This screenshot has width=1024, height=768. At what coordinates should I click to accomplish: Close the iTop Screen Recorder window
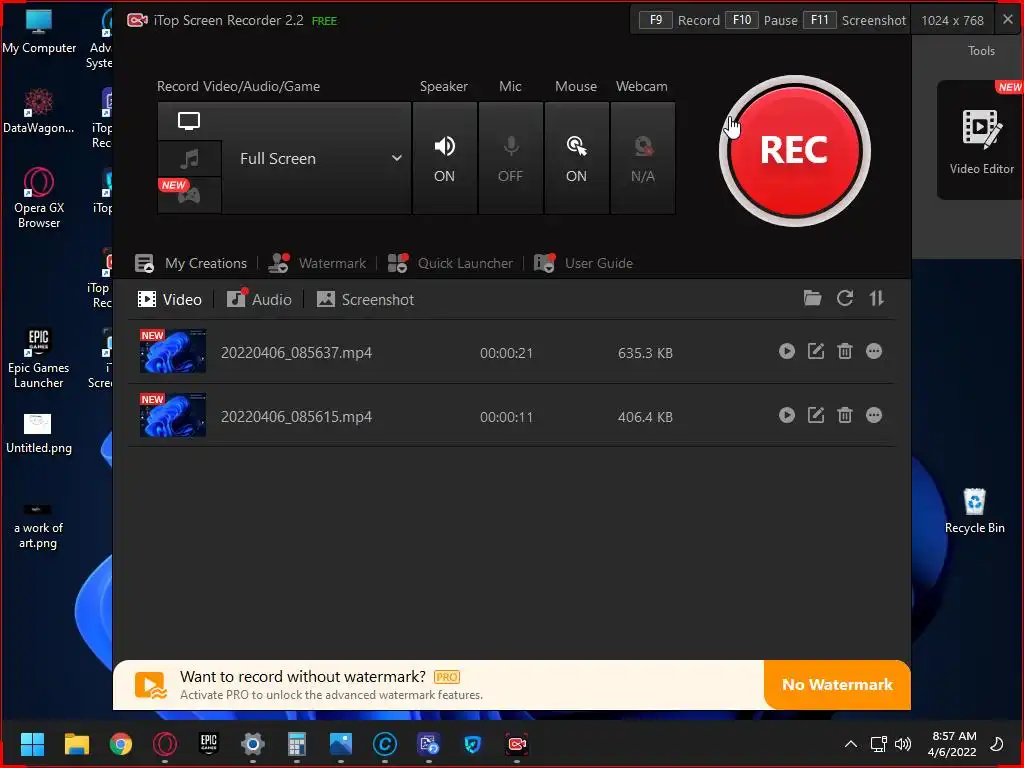tap(1008, 20)
